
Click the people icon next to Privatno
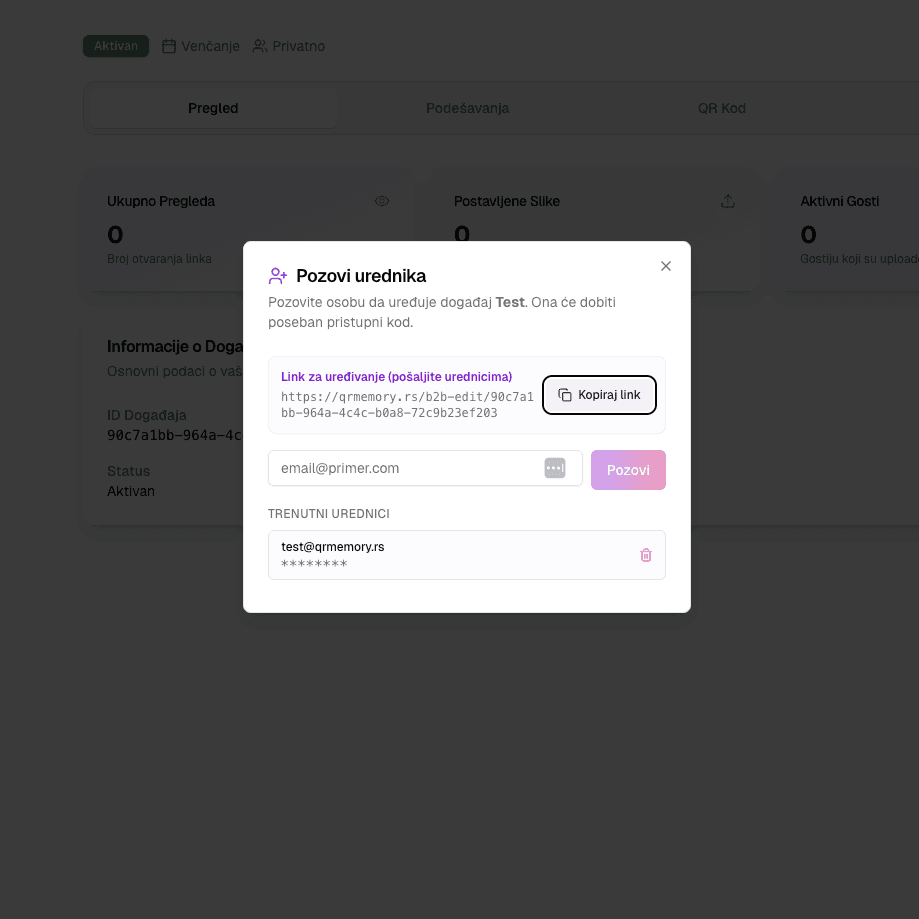point(260,46)
